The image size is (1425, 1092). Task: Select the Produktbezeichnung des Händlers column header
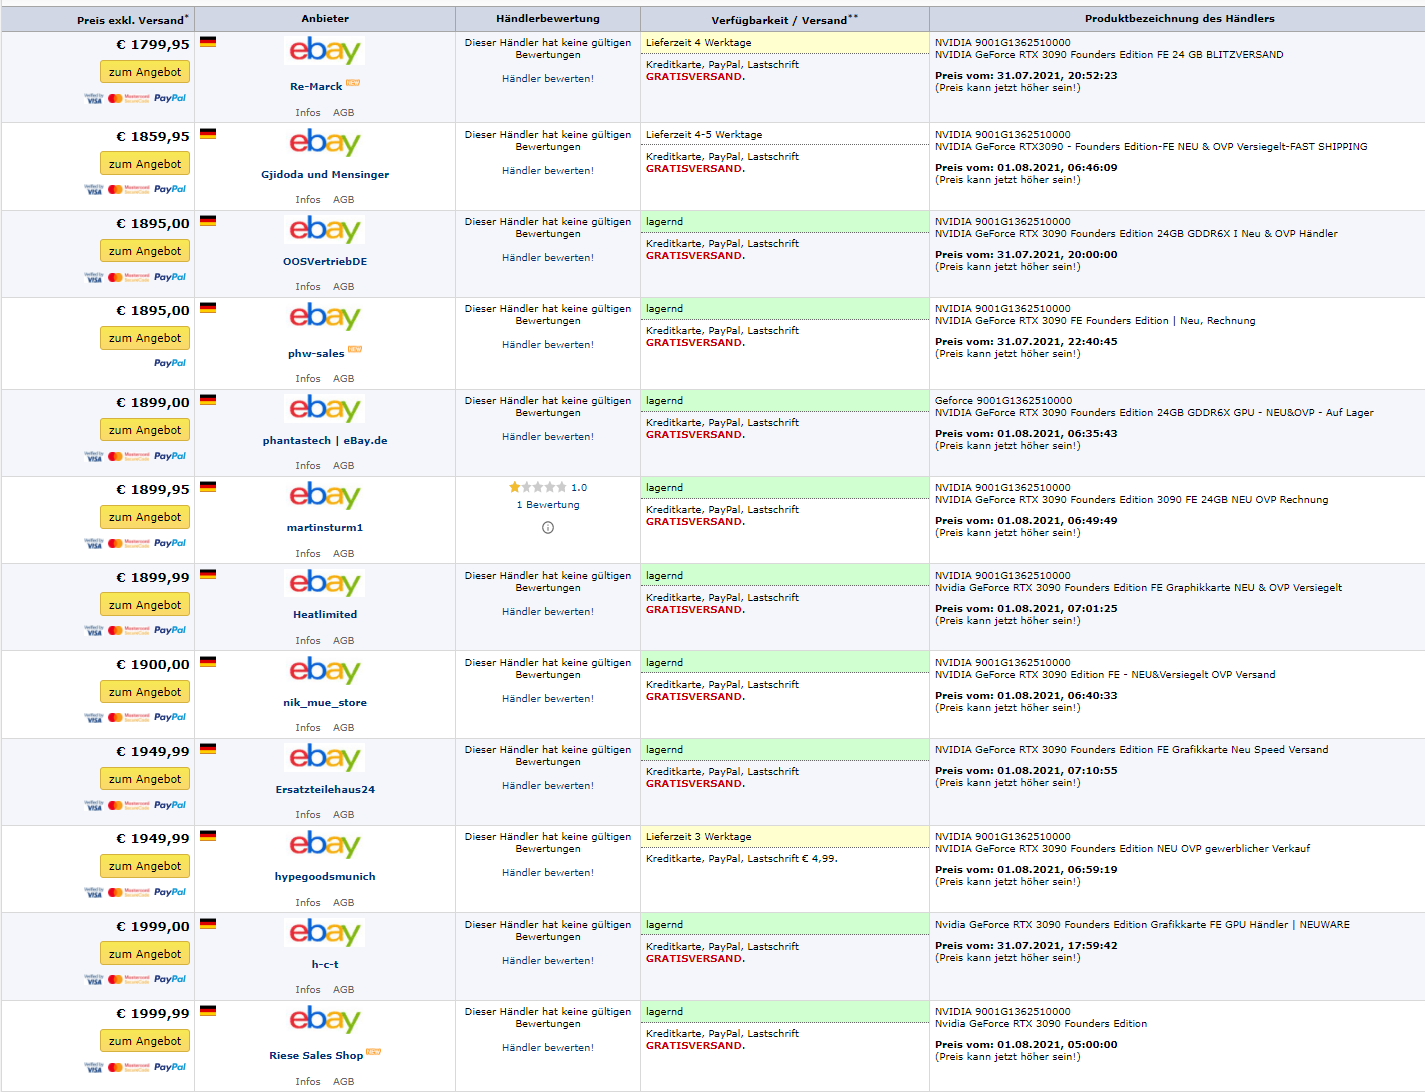[x=1180, y=19]
